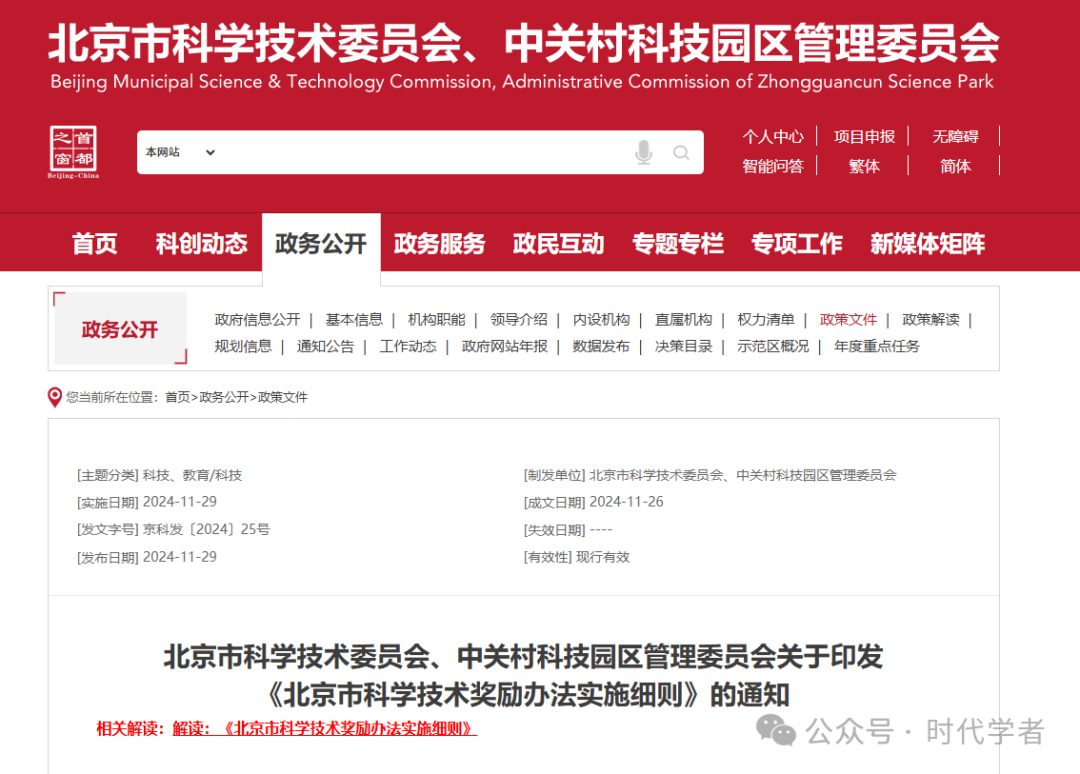Click the 主题分类 value 科技、教育/科技

pyautogui.click(x=192, y=475)
